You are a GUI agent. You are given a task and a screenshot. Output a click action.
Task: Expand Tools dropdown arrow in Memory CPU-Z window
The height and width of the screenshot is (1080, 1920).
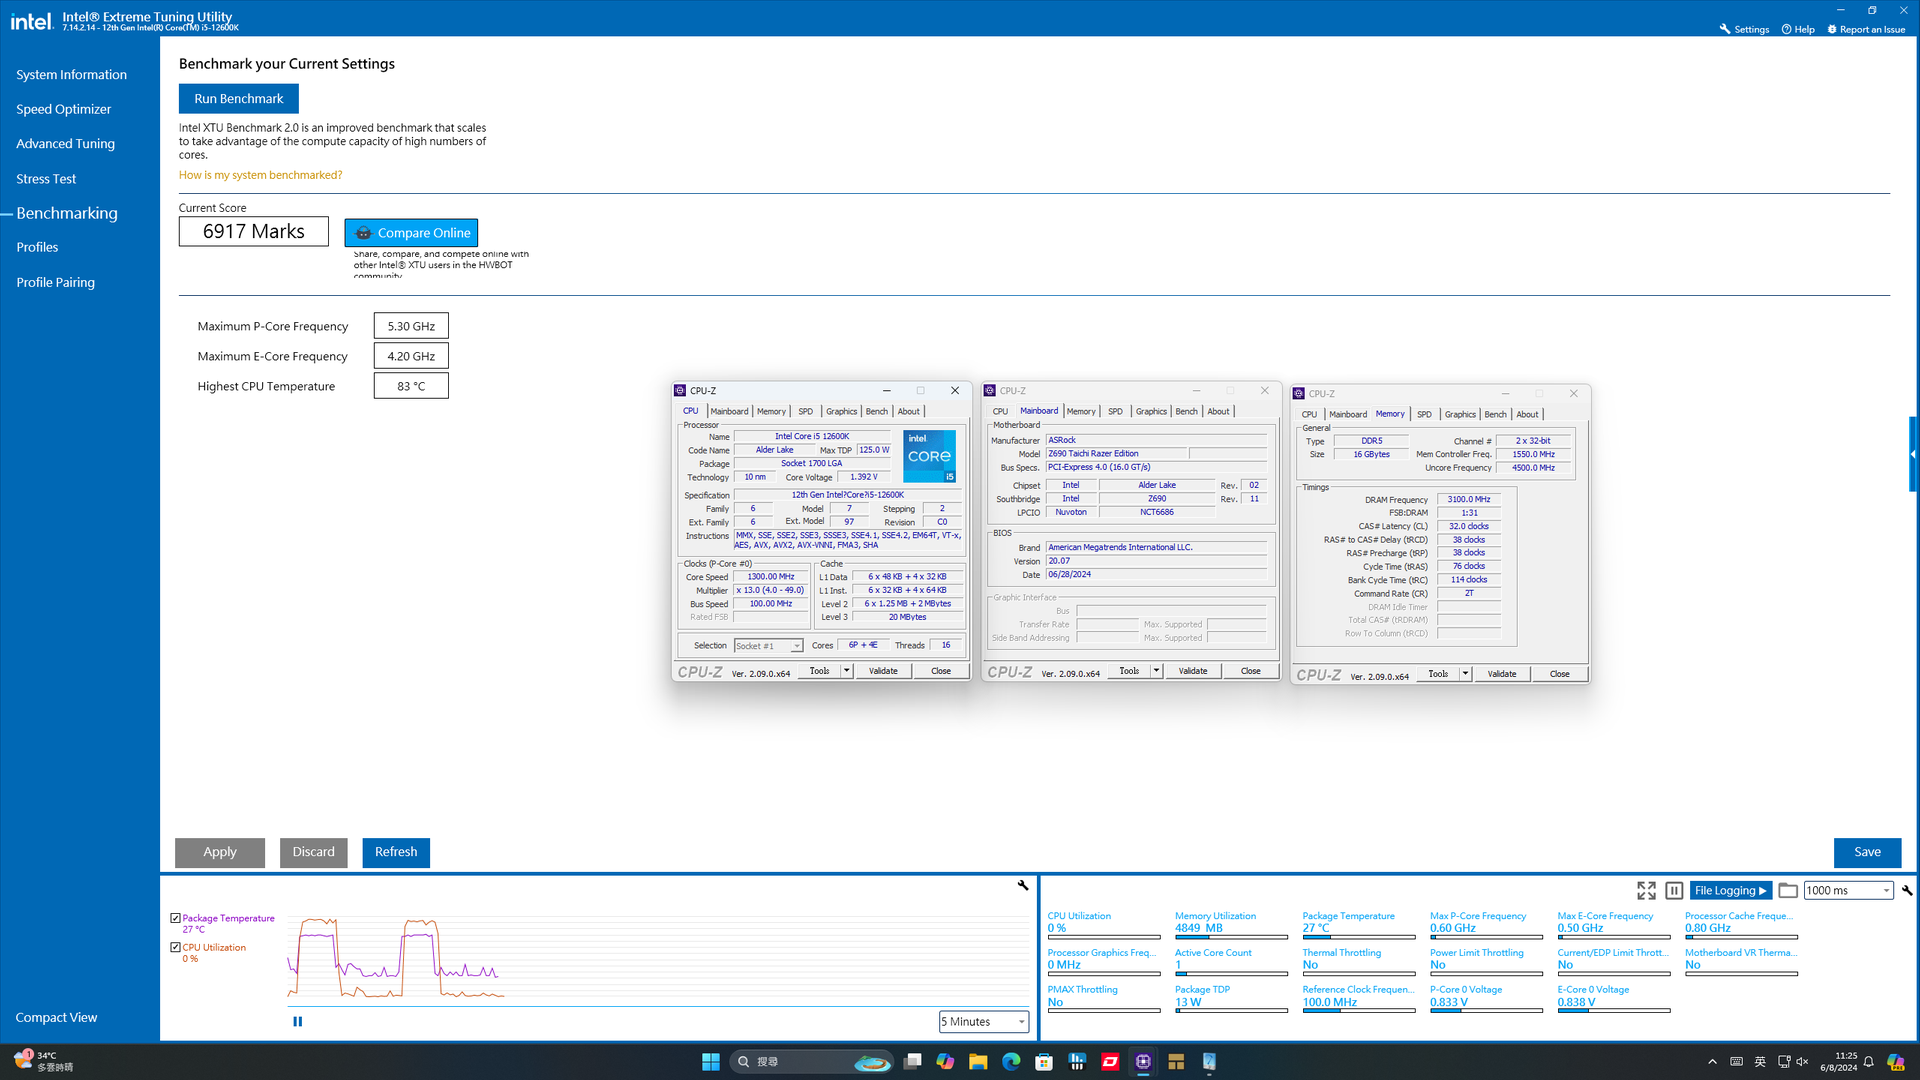click(x=1465, y=674)
